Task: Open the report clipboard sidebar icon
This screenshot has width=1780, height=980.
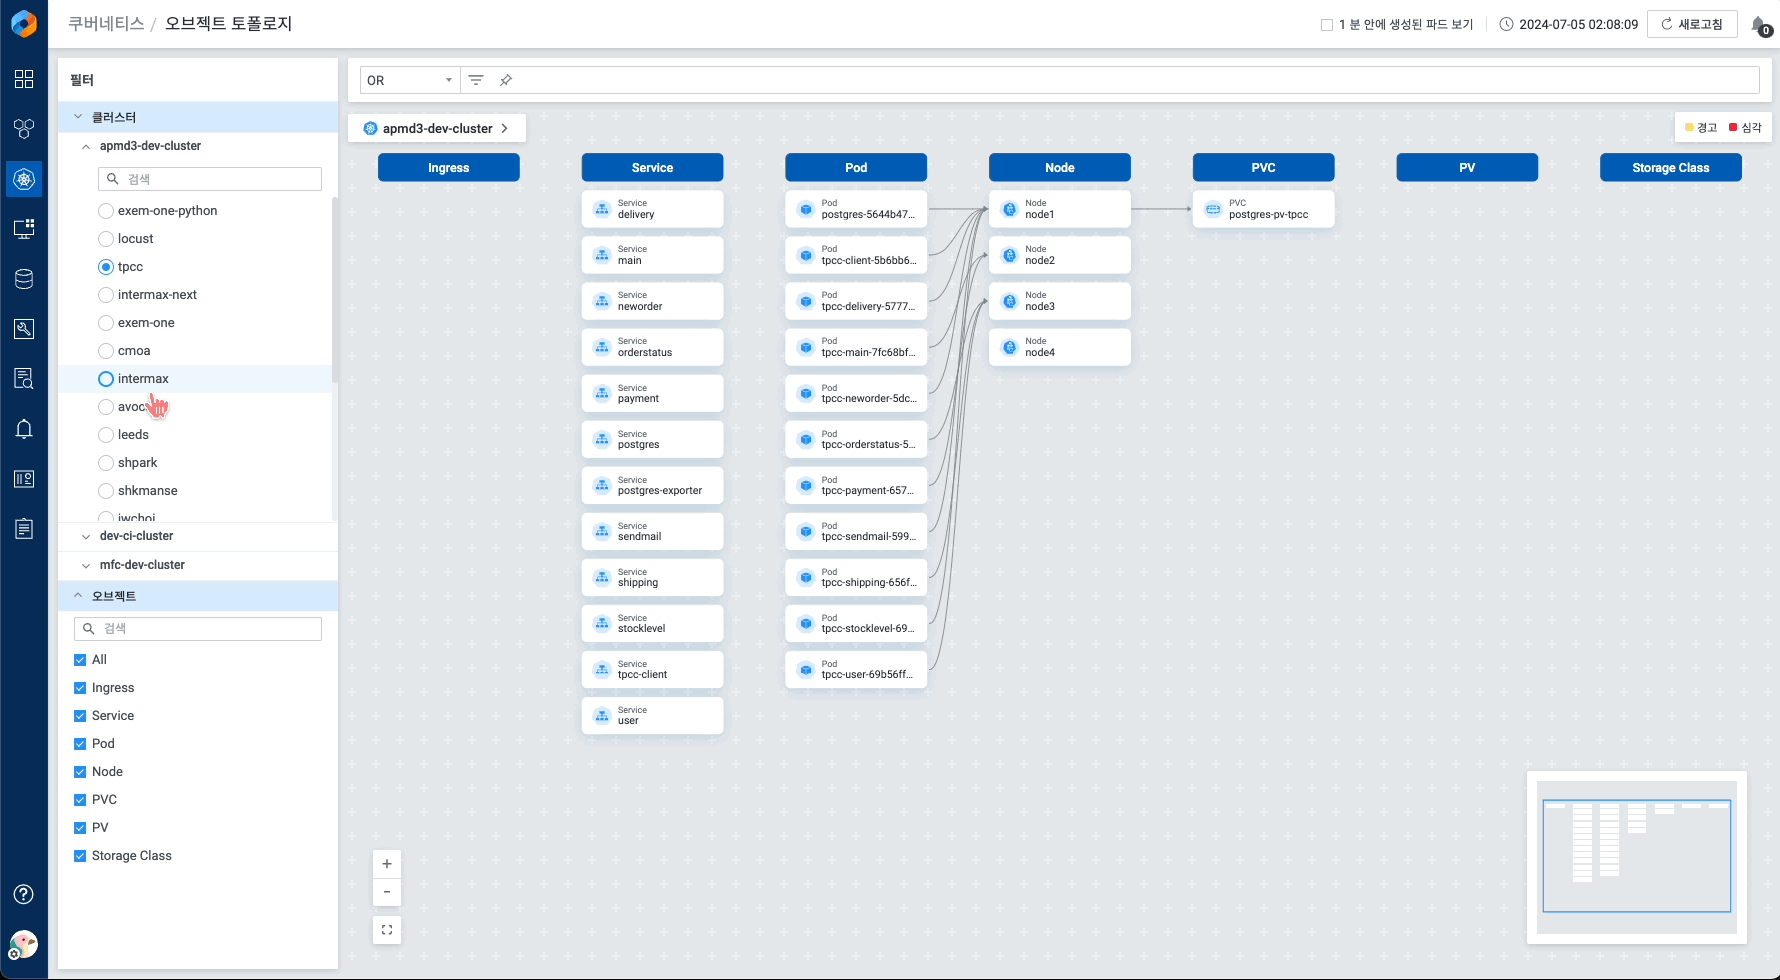Action: coord(24,529)
